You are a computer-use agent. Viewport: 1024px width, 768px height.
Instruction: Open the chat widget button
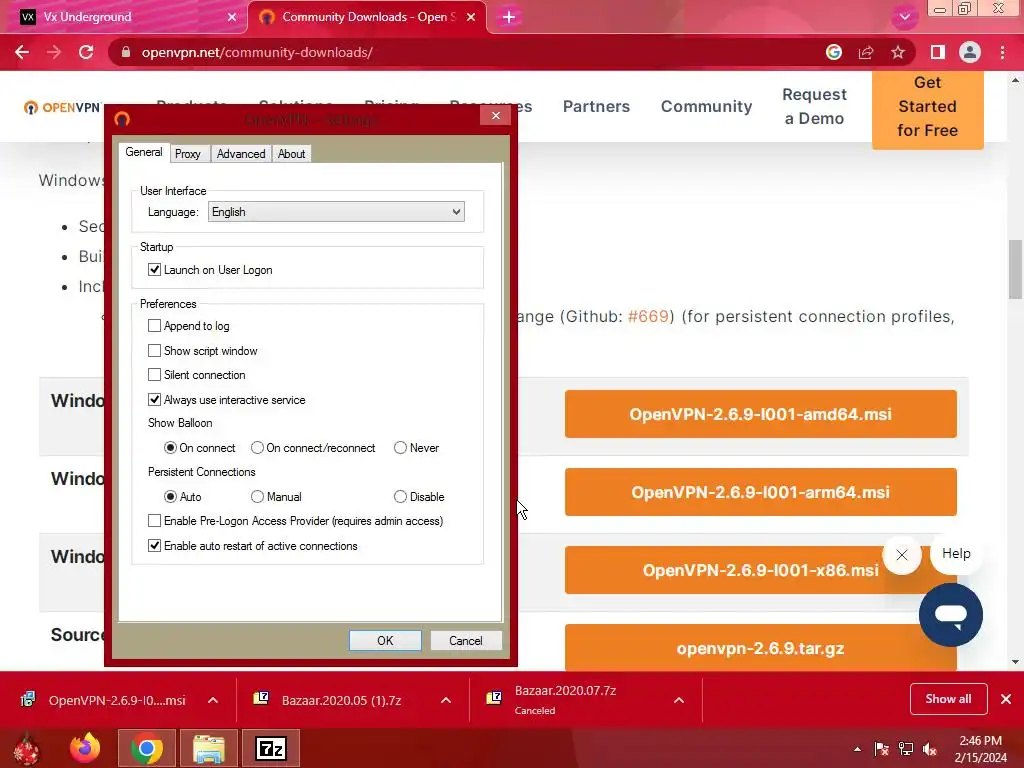[x=951, y=615]
